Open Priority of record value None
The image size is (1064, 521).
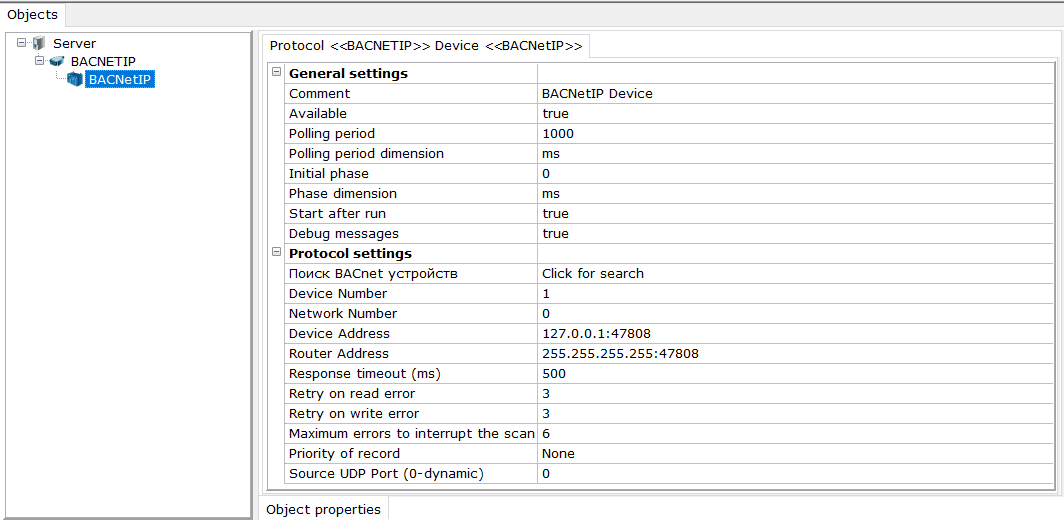pos(795,454)
